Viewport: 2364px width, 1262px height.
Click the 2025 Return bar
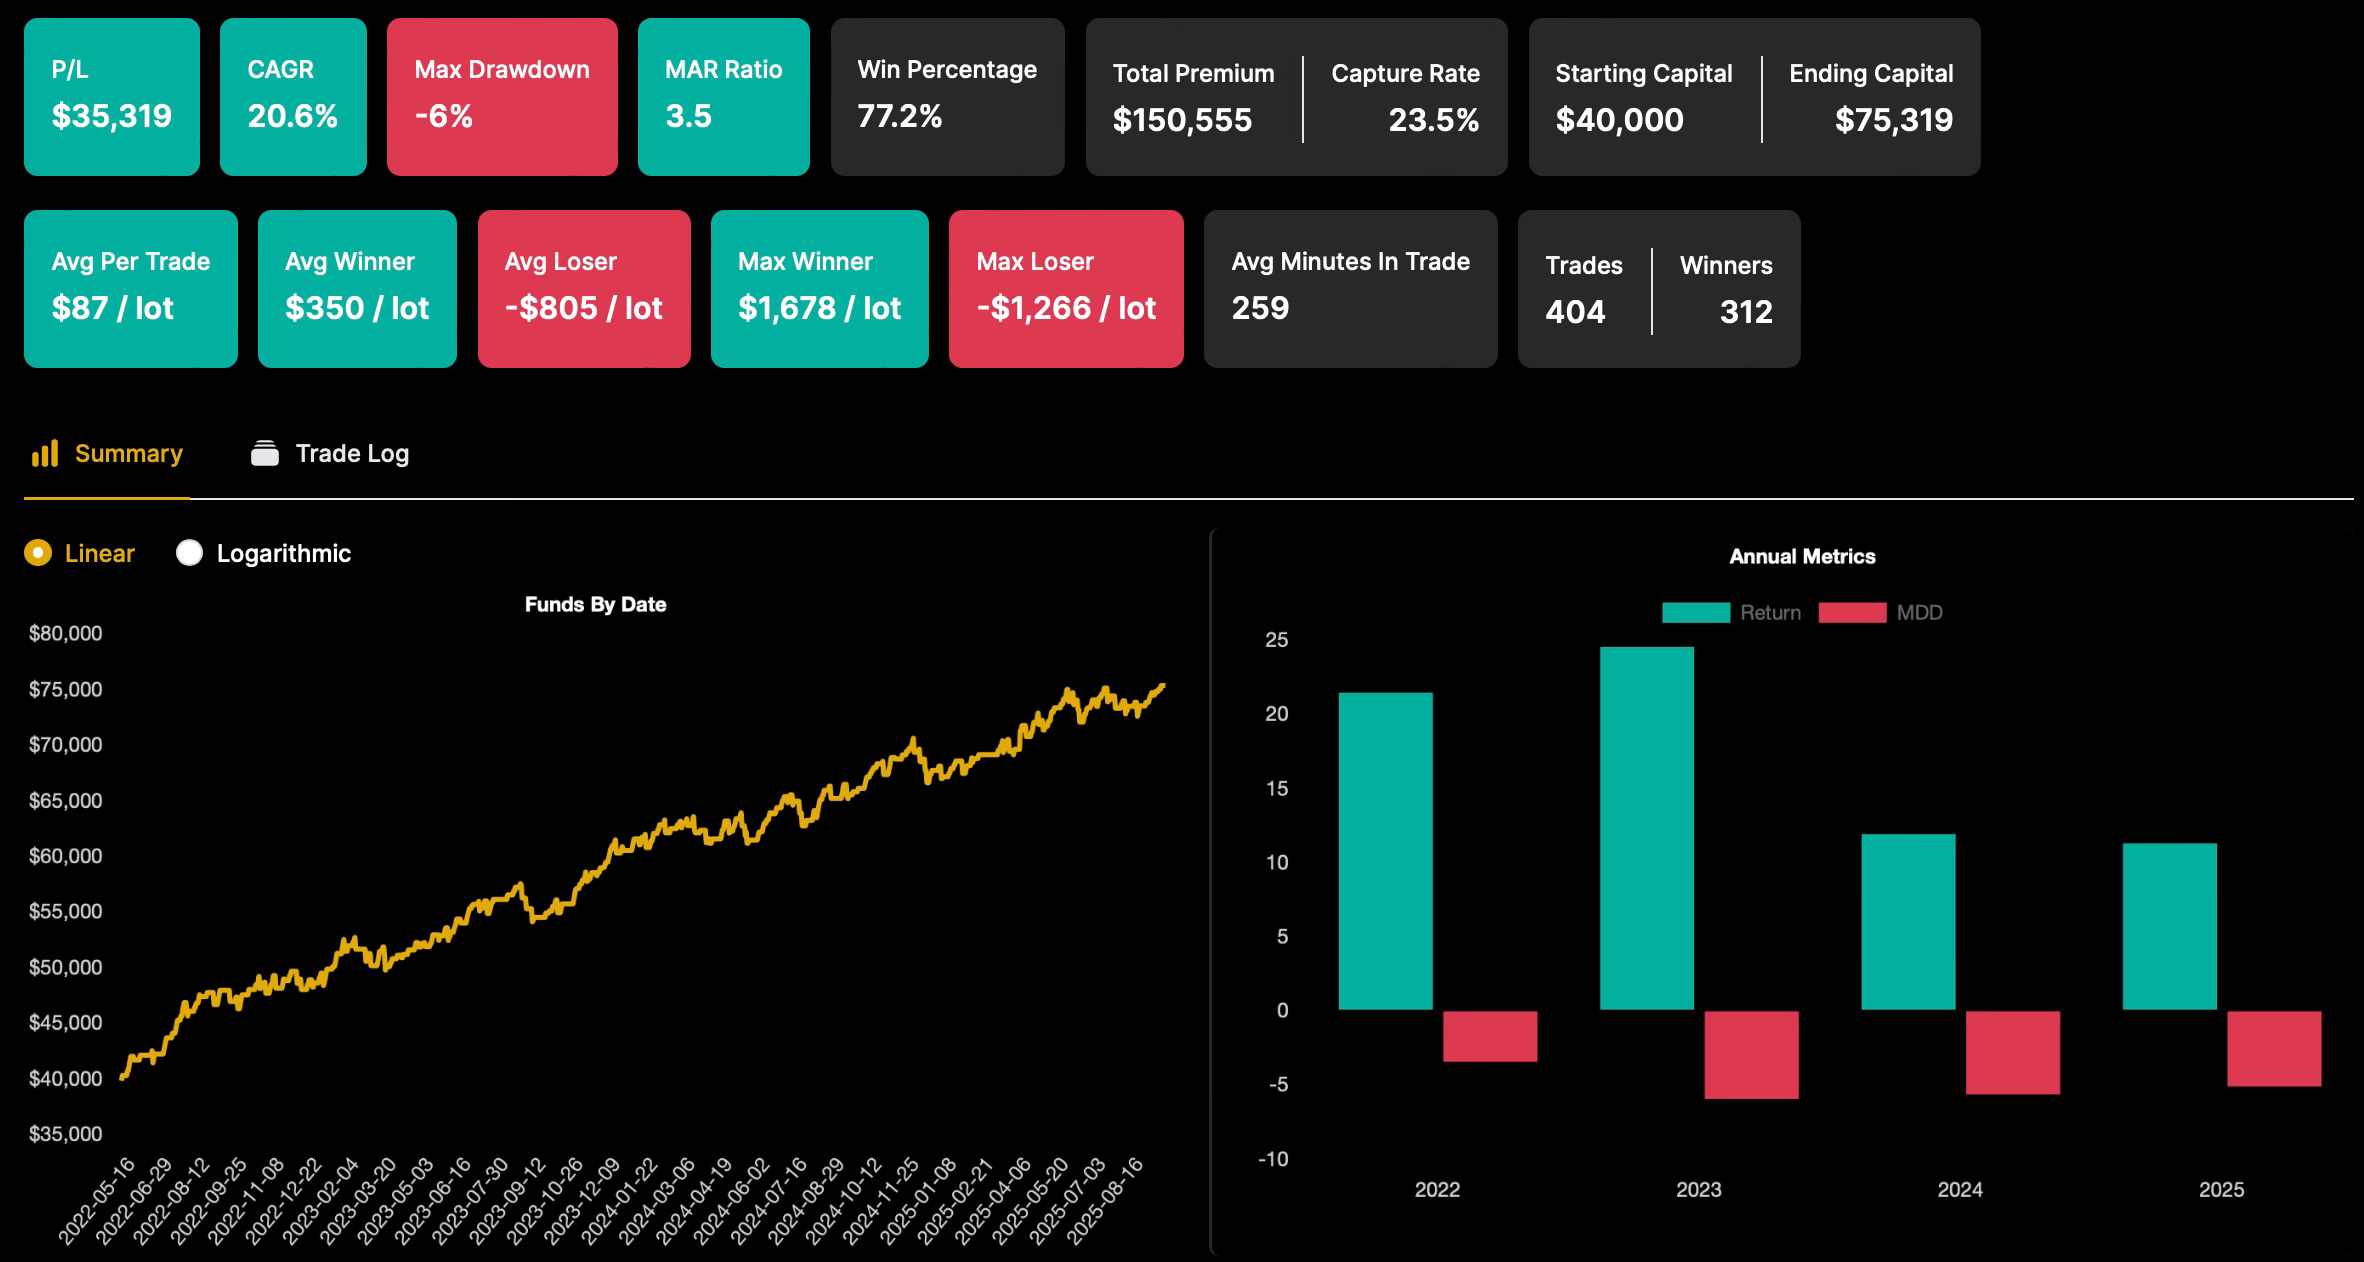point(2169,926)
